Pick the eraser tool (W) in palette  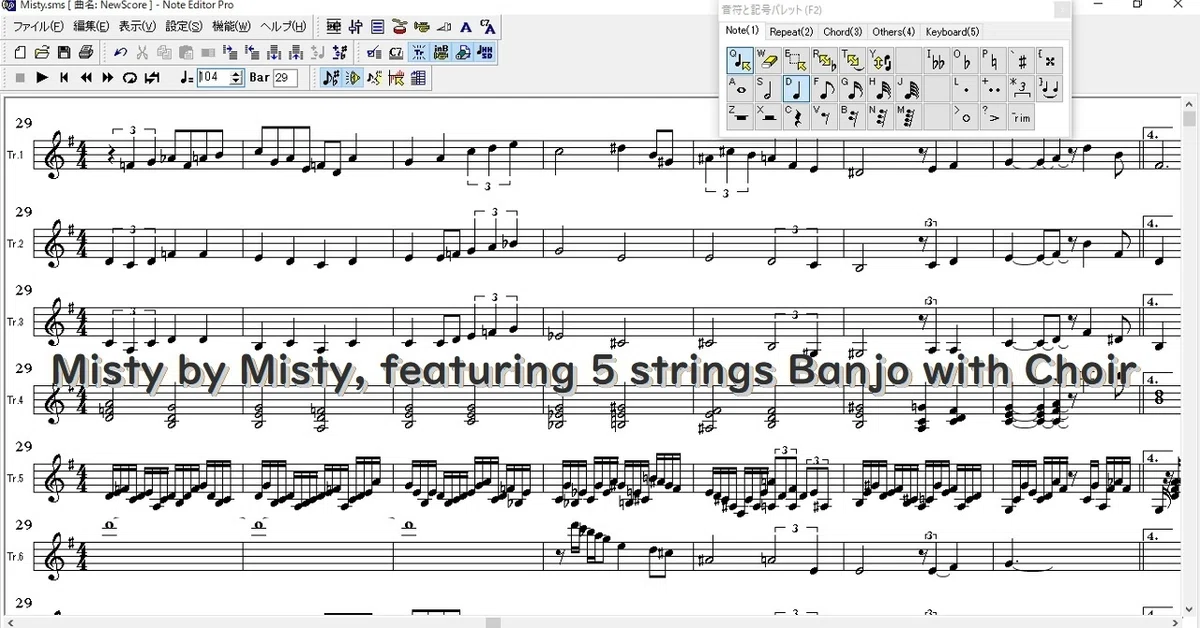coord(768,60)
